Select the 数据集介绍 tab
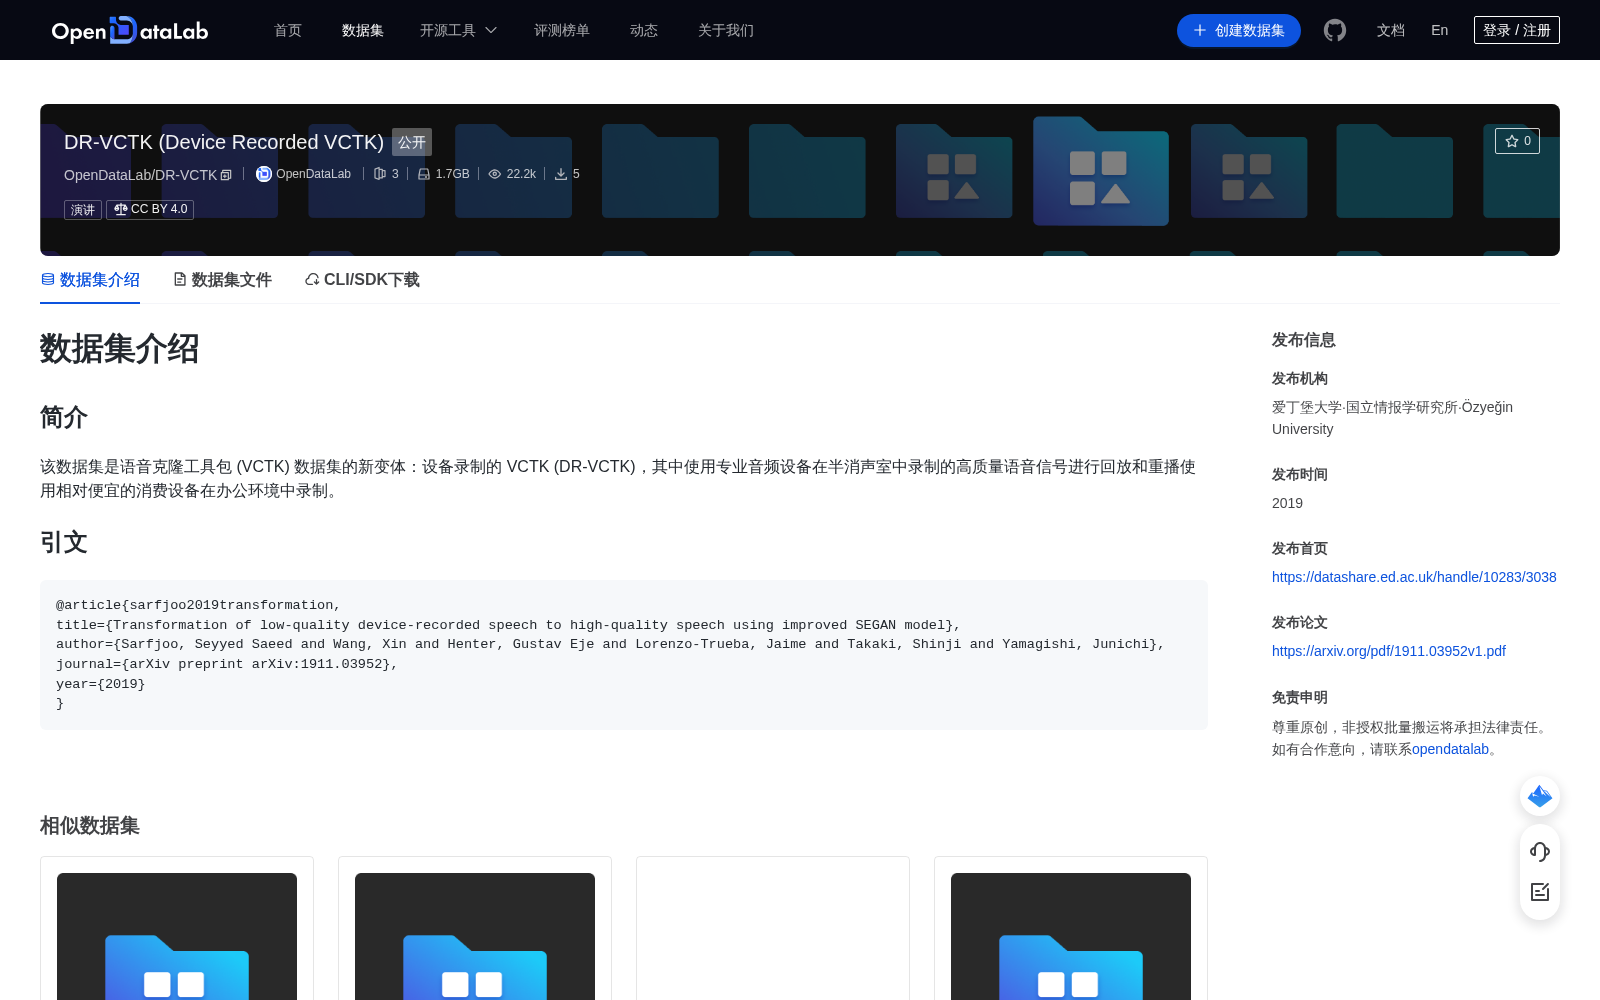The height and width of the screenshot is (1000, 1600). tap(90, 280)
